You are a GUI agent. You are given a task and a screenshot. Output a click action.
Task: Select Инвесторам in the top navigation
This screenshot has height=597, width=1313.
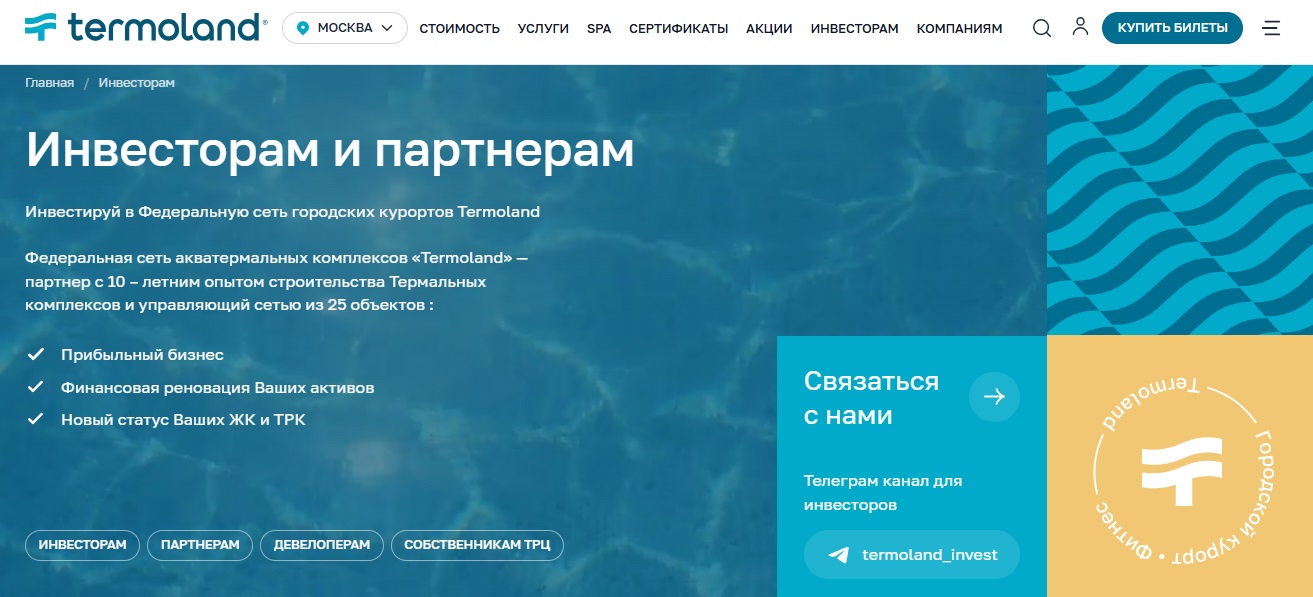pos(855,29)
